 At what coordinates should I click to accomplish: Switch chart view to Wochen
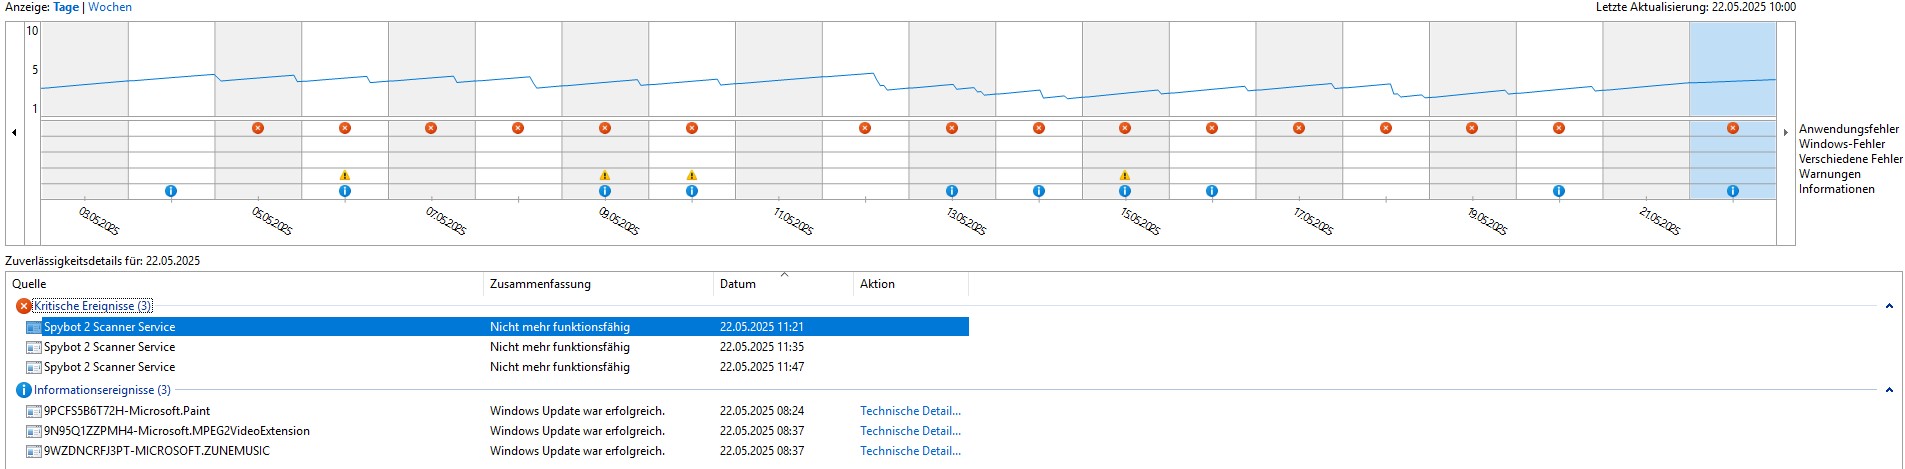coord(110,7)
